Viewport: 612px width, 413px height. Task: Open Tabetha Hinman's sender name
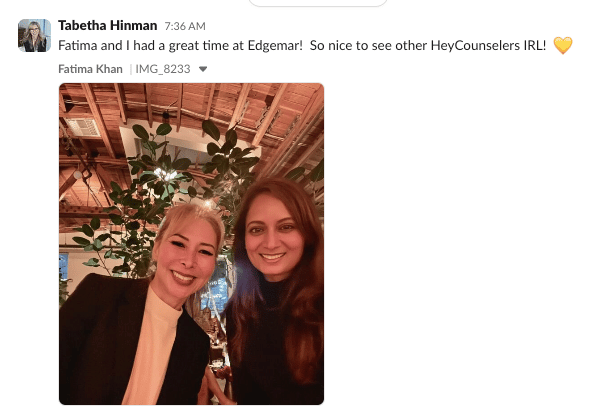[108, 25]
